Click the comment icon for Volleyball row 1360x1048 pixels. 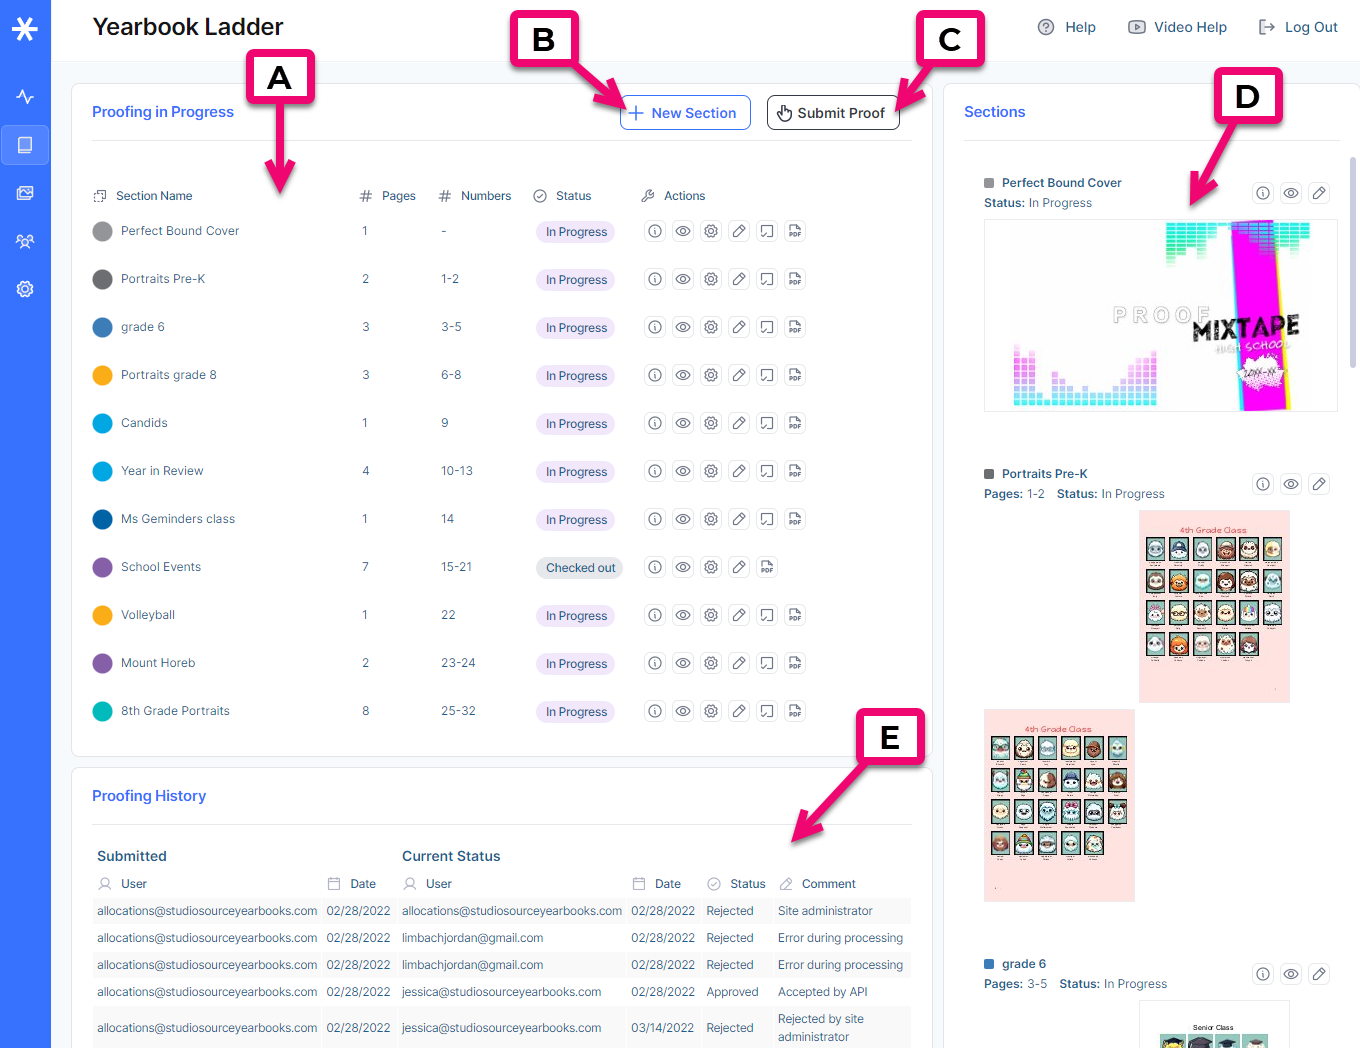tap(767, 615)
